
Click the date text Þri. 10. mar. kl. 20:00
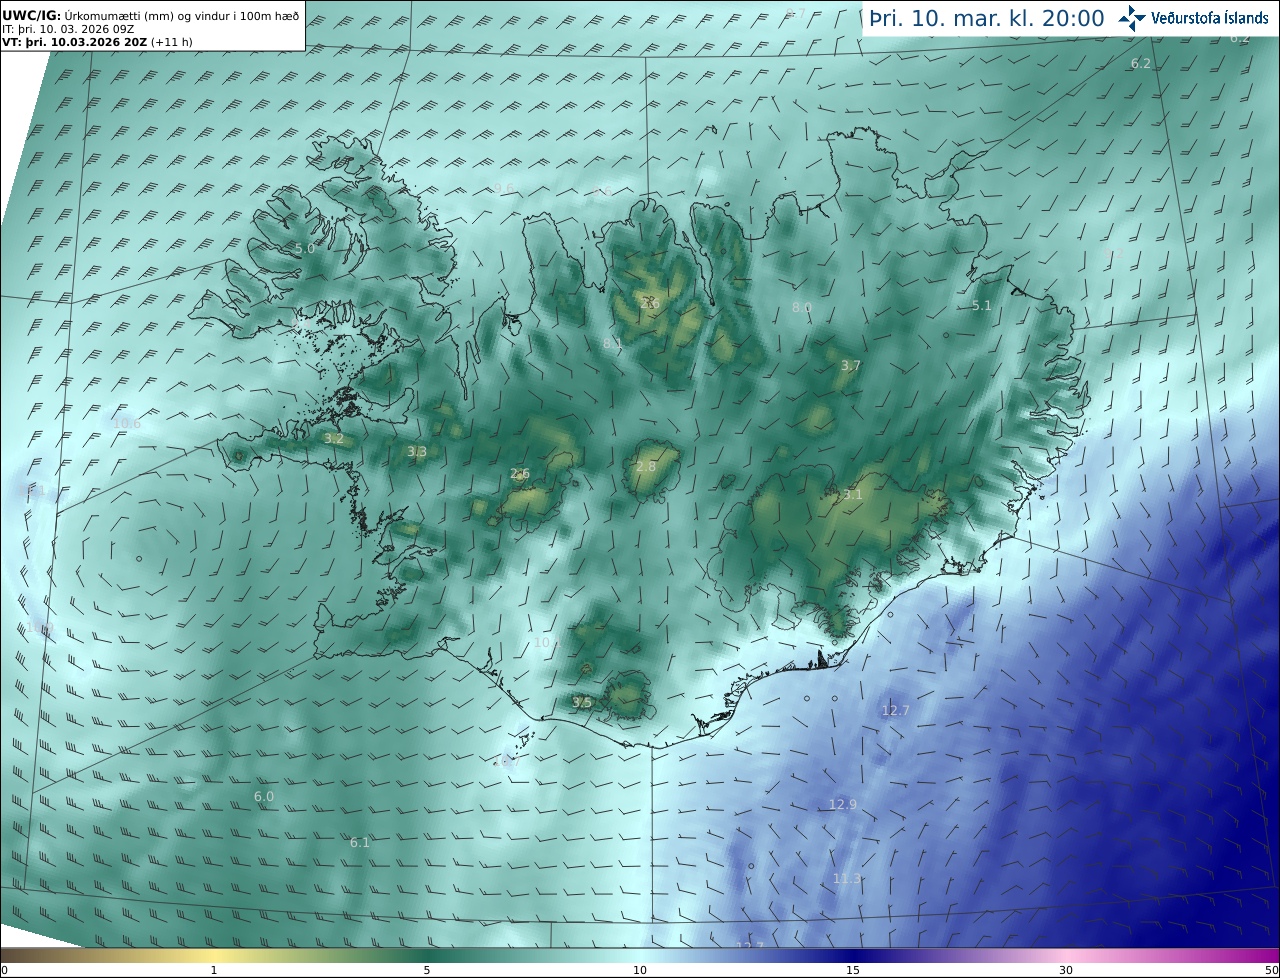(986, 18)
